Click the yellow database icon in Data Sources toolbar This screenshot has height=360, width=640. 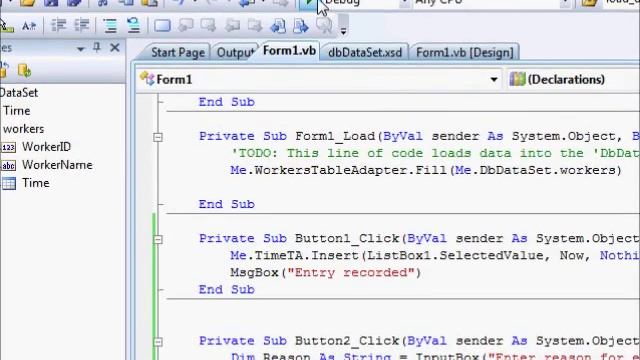click(24, 71)
